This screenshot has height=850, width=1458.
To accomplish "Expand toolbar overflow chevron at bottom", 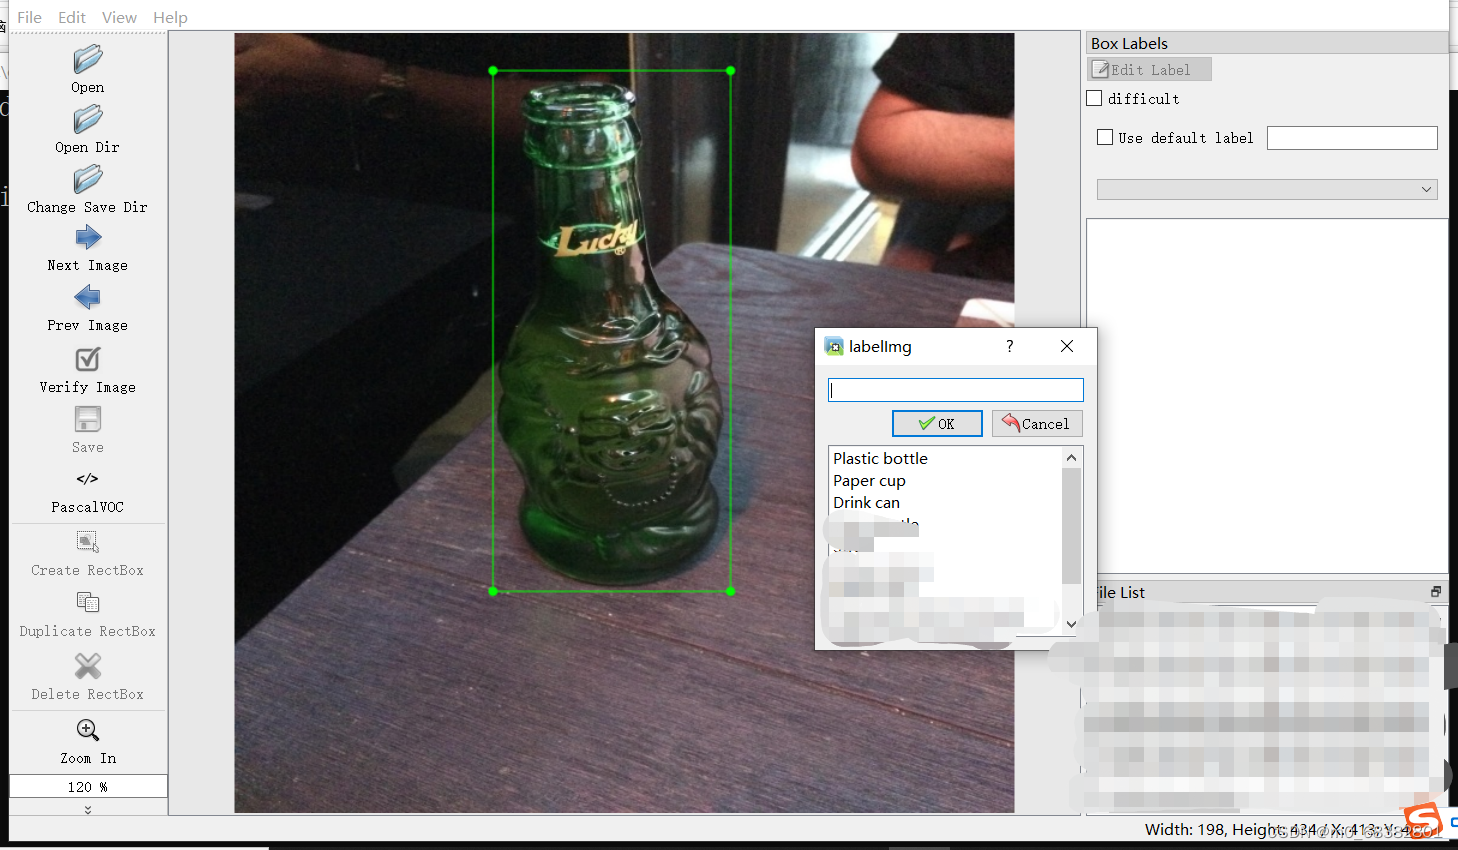I will [x=88, y=809].
